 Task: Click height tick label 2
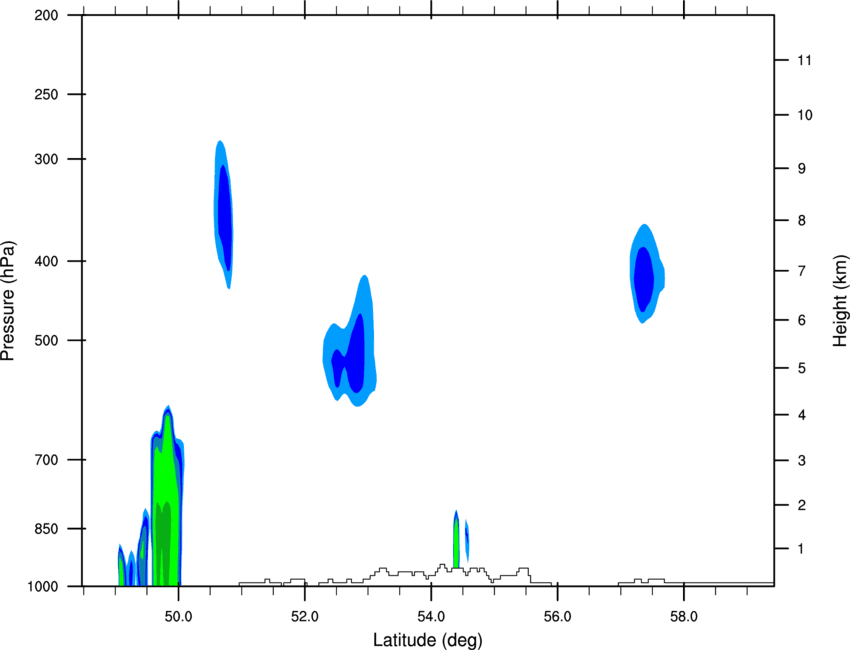coord(802,505)
